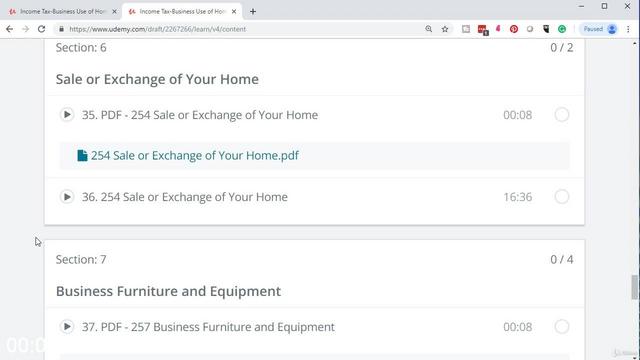The height and width of the screenshot is (360, 640).
Task: Go back in browser history
Action: coord(9,29)
